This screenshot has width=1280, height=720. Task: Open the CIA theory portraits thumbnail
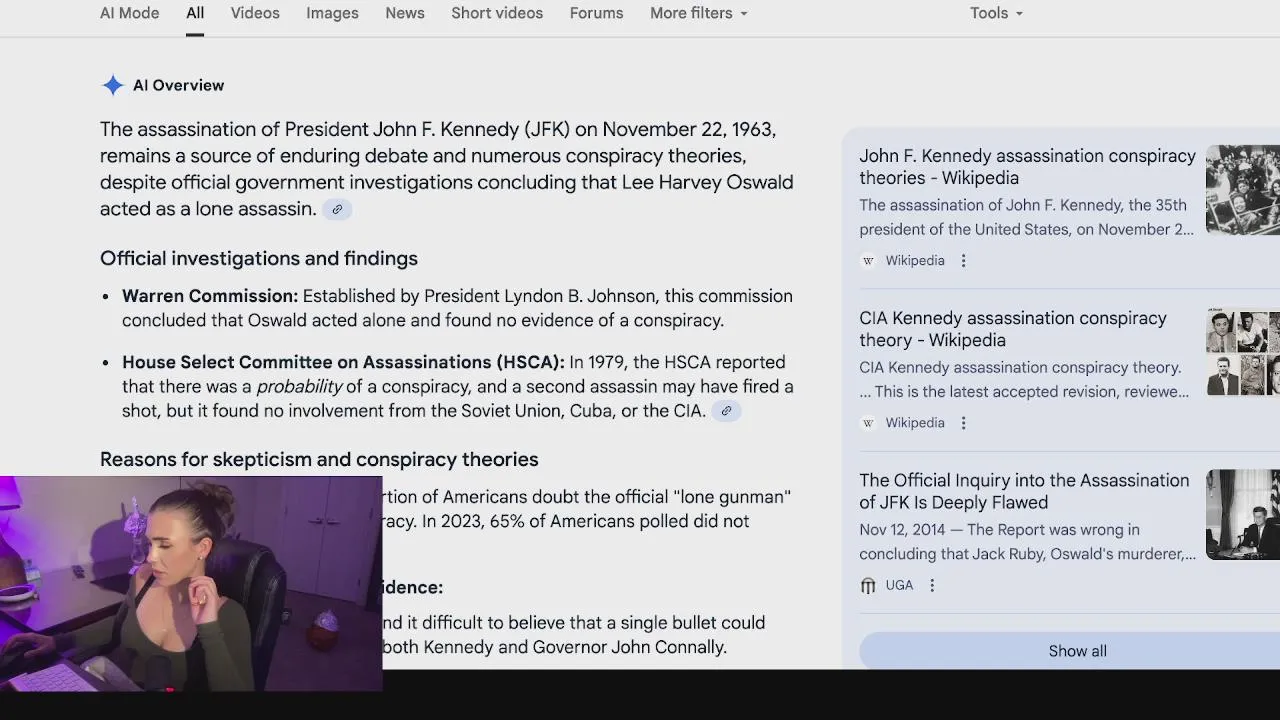1243,352
